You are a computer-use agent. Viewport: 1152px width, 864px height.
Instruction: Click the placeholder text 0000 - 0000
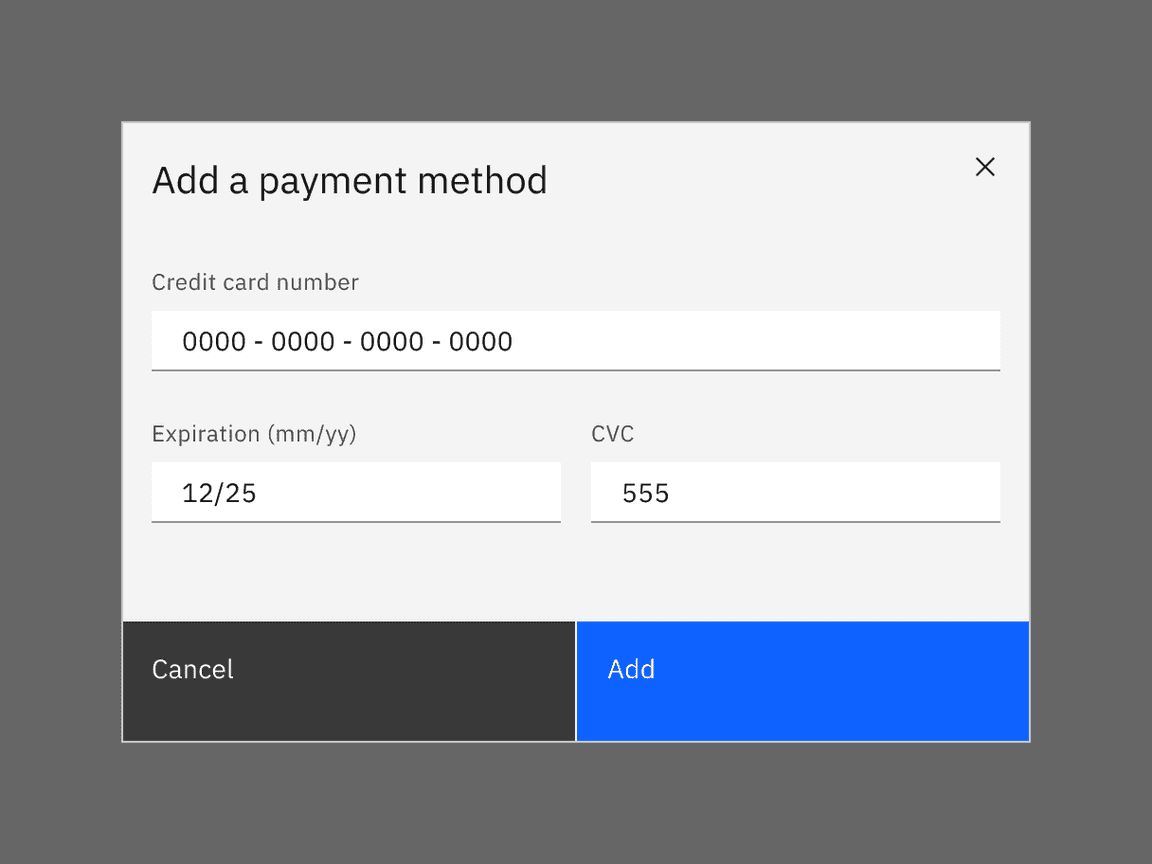[345, 341]
